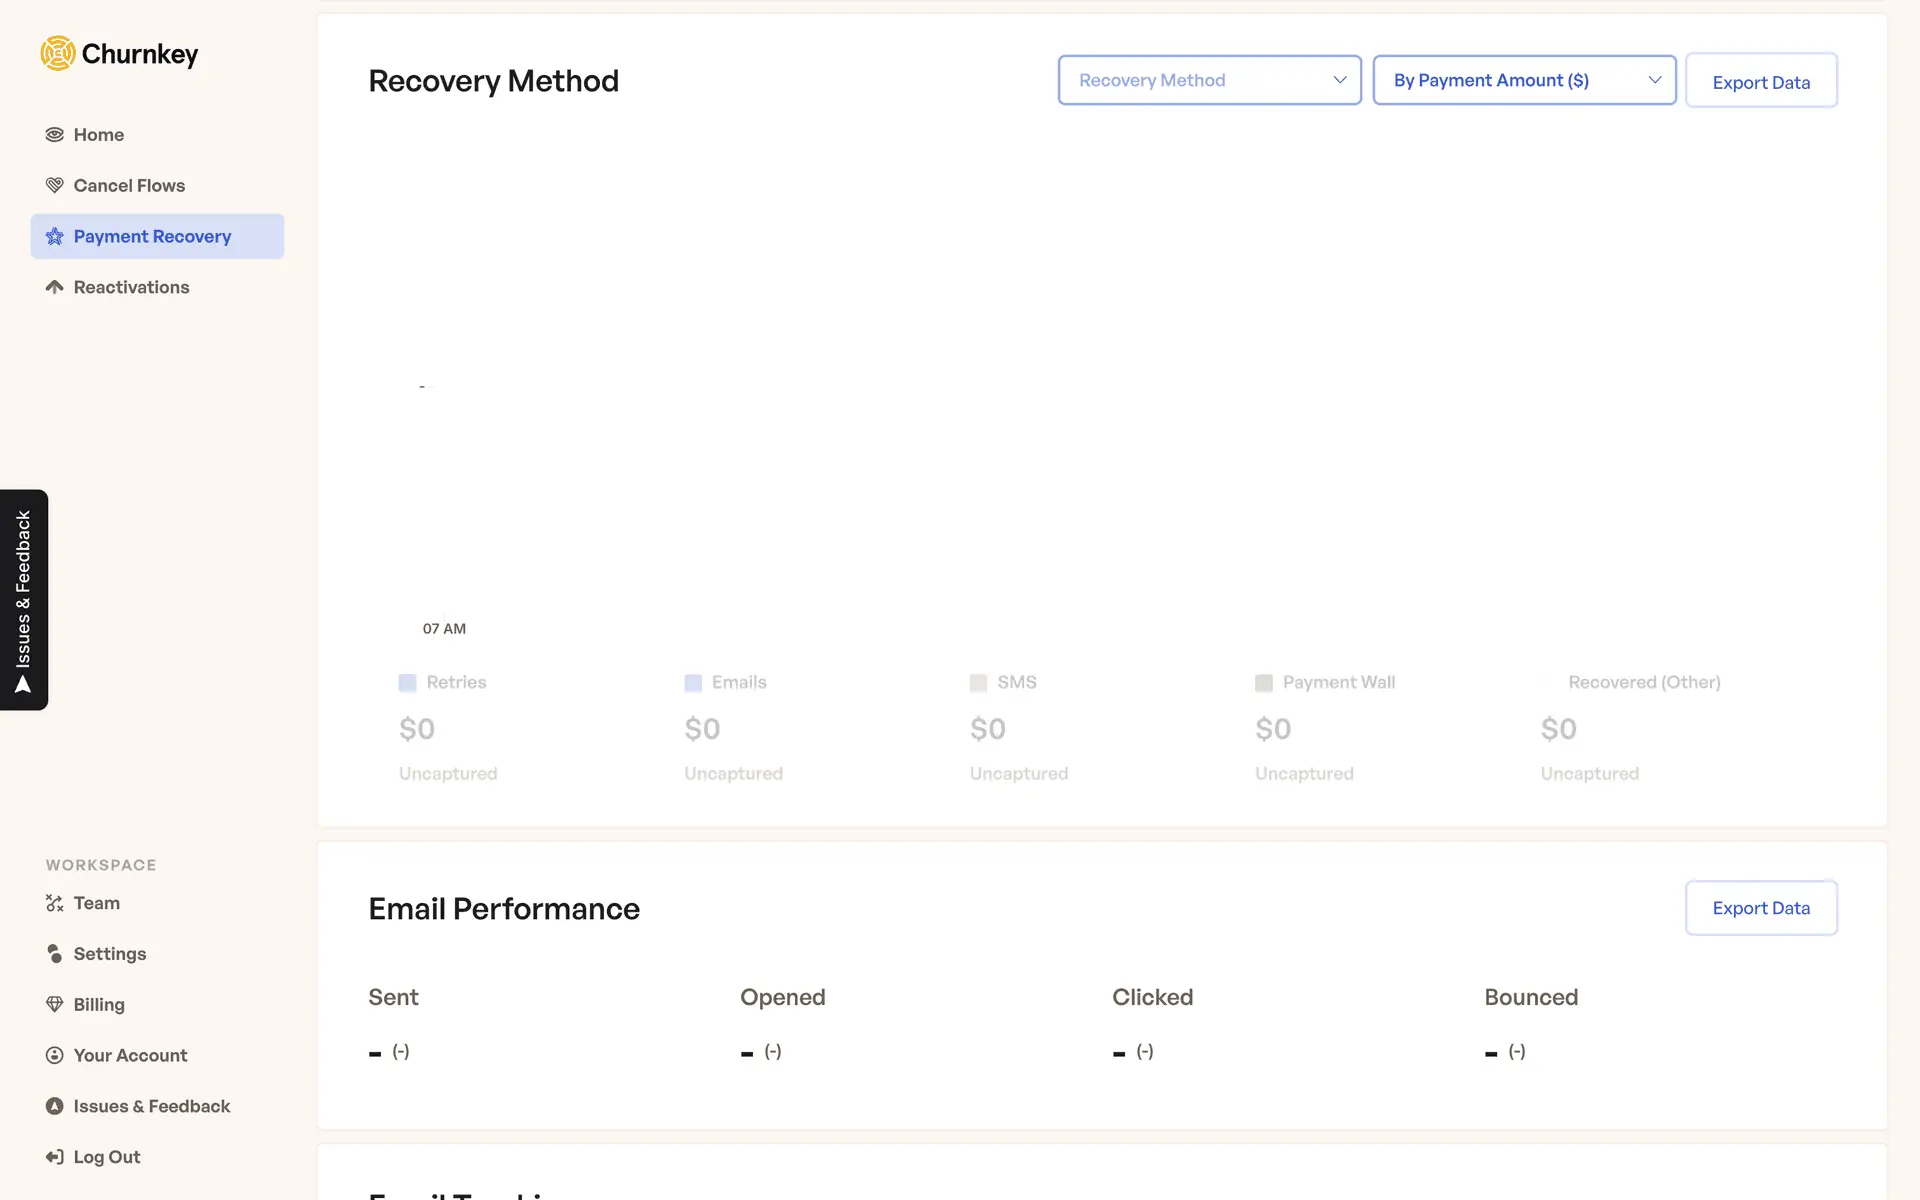Image resolution: width=1920 pixels, height=1200 pixels.
Task: Toggle the Payment Wall legend box
Action: [x=1264, y=683]
